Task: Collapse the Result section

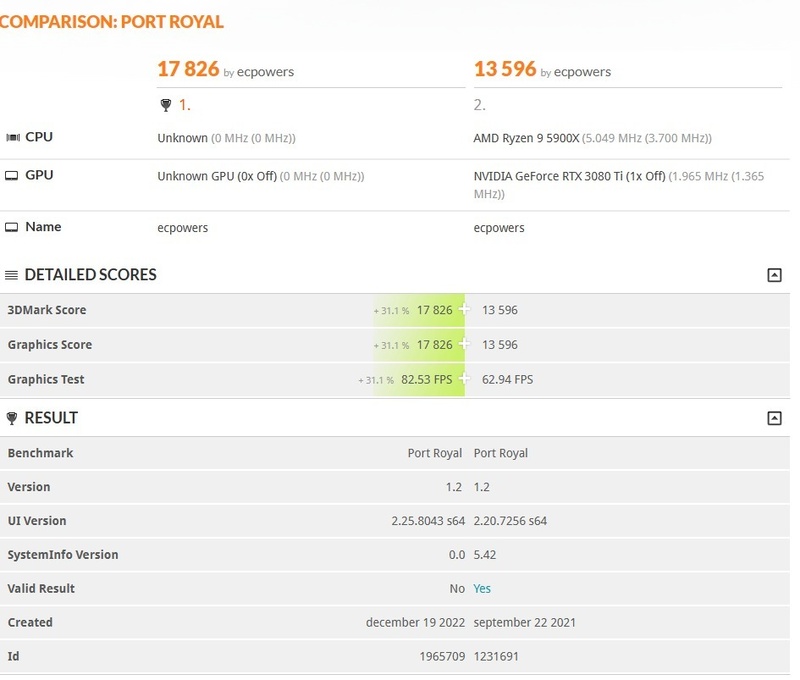Action: tap(774, 418)
